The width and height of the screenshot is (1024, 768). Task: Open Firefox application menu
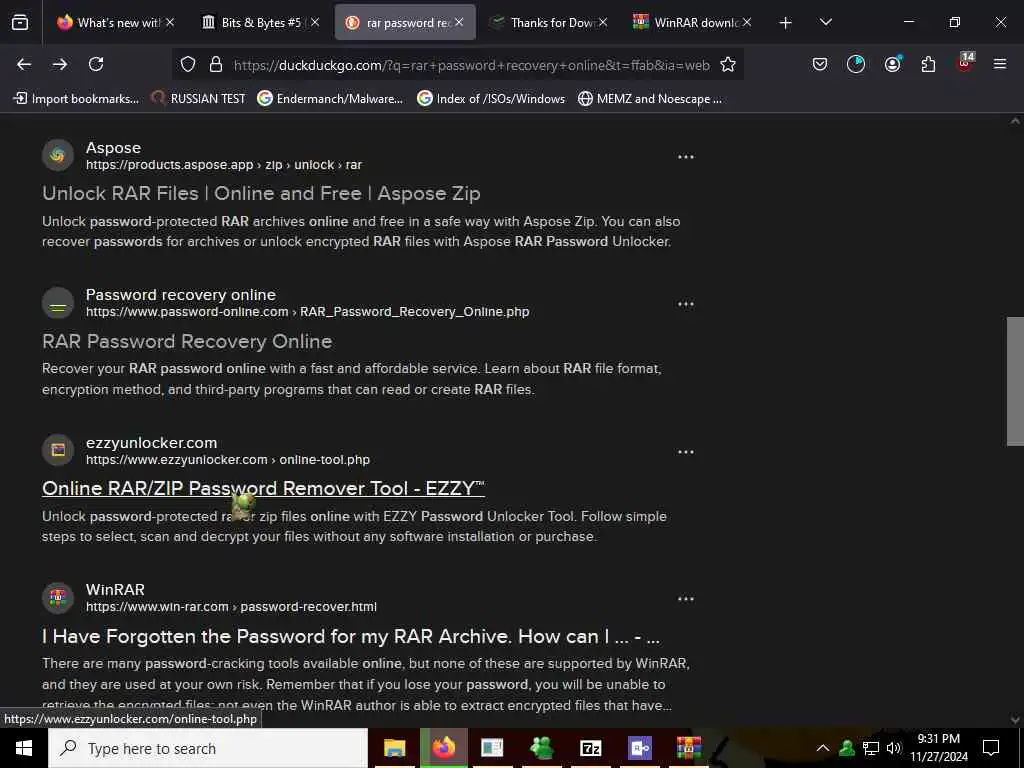1000,64
